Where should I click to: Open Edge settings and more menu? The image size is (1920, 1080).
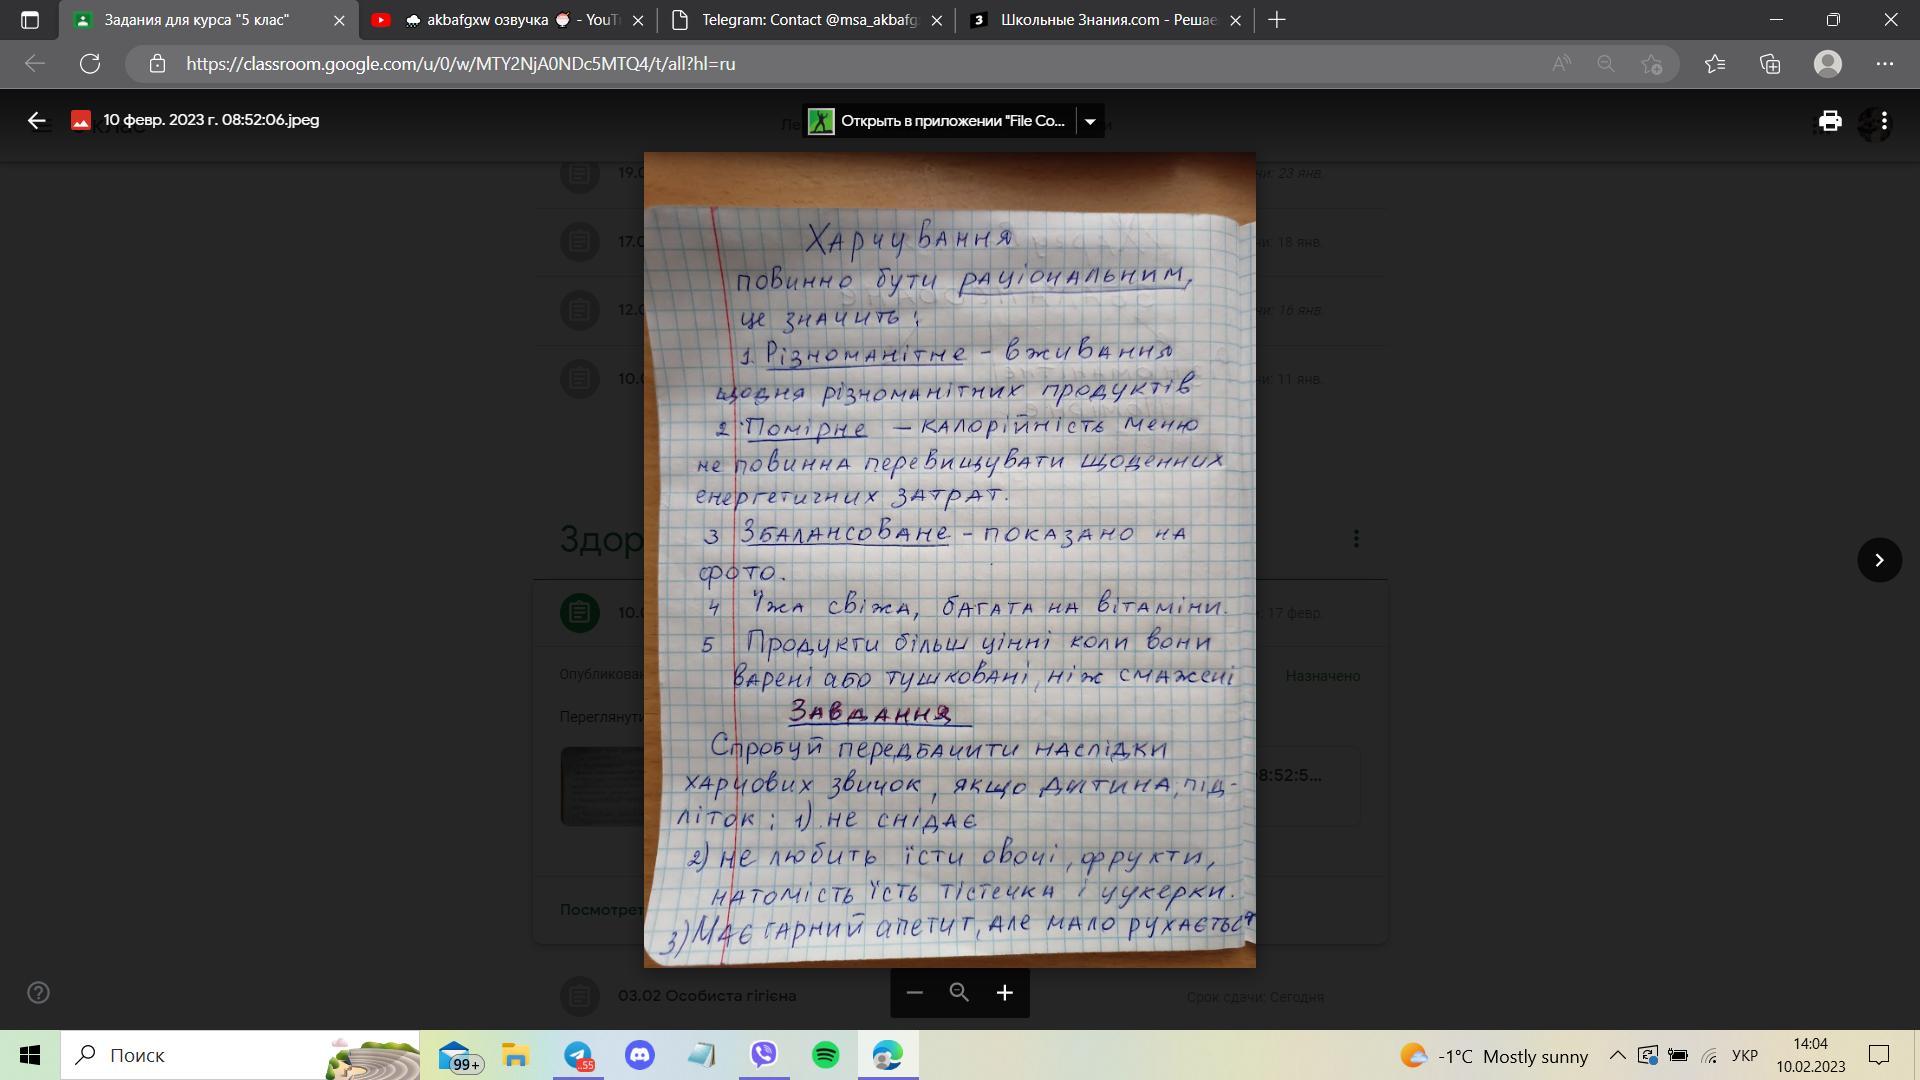click(x=1885, y=64)
